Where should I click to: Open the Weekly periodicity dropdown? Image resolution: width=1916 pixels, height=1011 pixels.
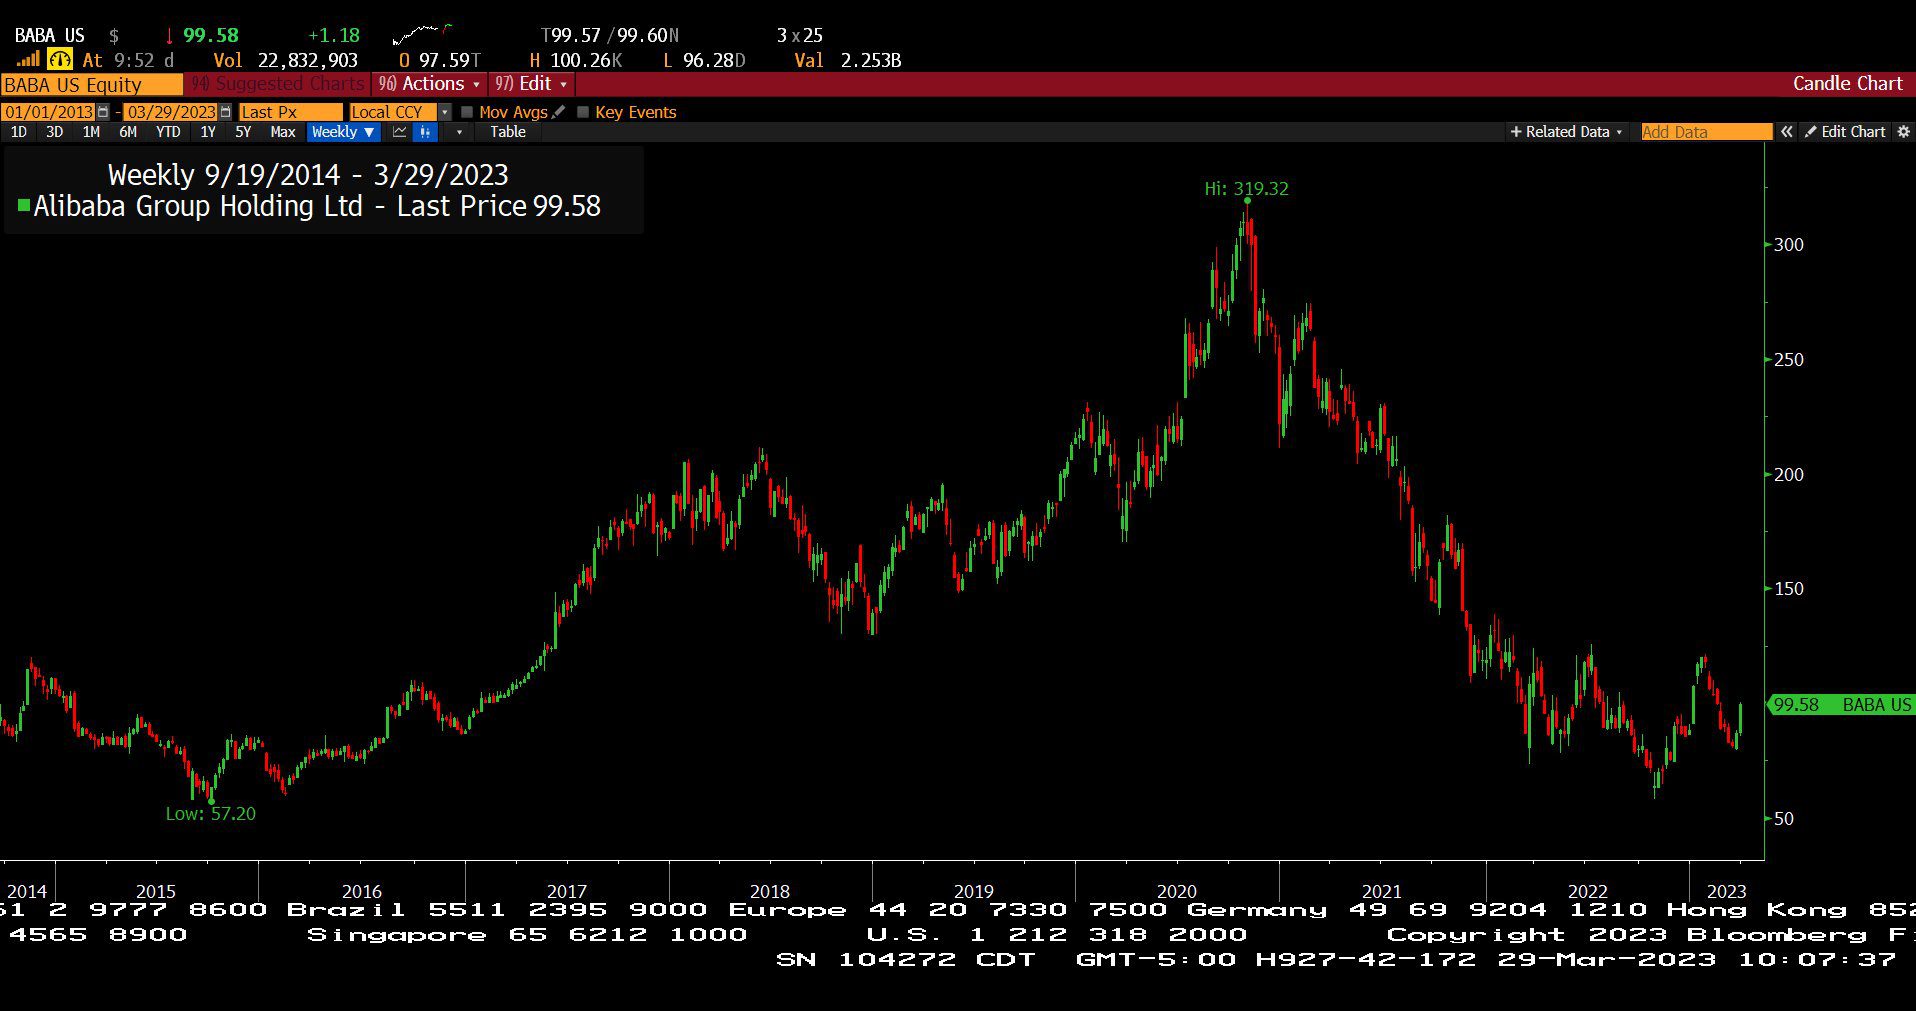pyautogui.click(x=343, y=132)
